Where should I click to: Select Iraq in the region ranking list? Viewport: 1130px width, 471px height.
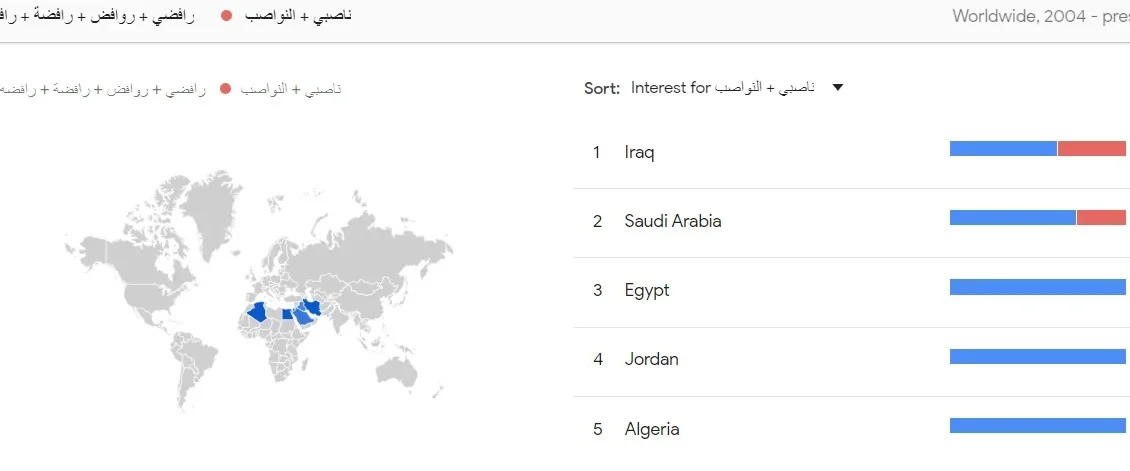click(639, 152)
